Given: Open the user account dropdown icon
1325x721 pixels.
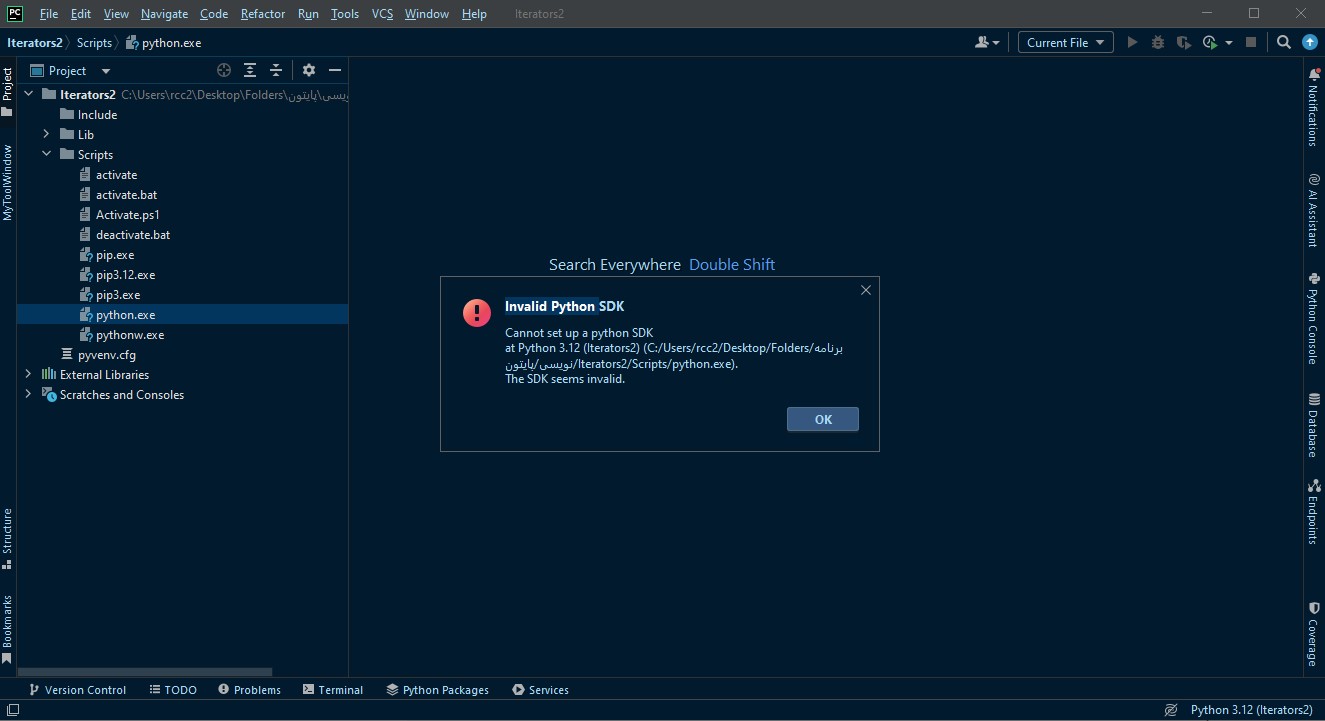Looking at the screenshot, I should point(987,42).
